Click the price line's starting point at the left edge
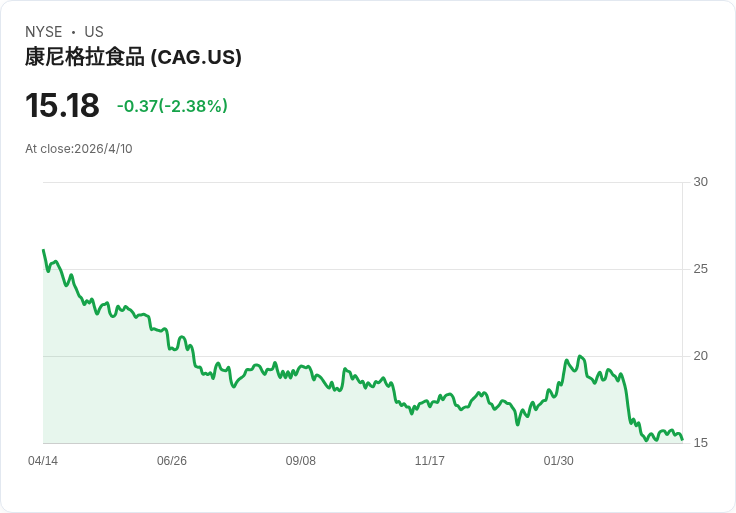The image size is (736, 513). (44, 250)
